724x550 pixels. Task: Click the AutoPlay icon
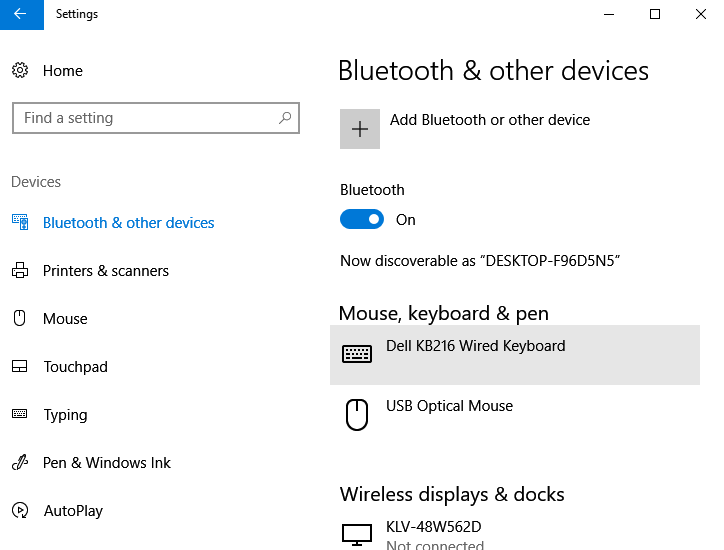coord(20,510)
